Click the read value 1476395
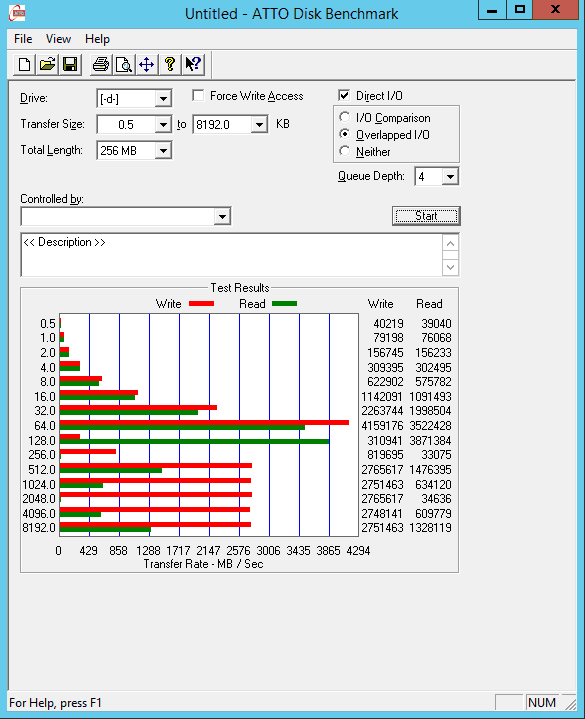Image resolution: width=585 pixels, height=719 pixels. click(430, 470)
